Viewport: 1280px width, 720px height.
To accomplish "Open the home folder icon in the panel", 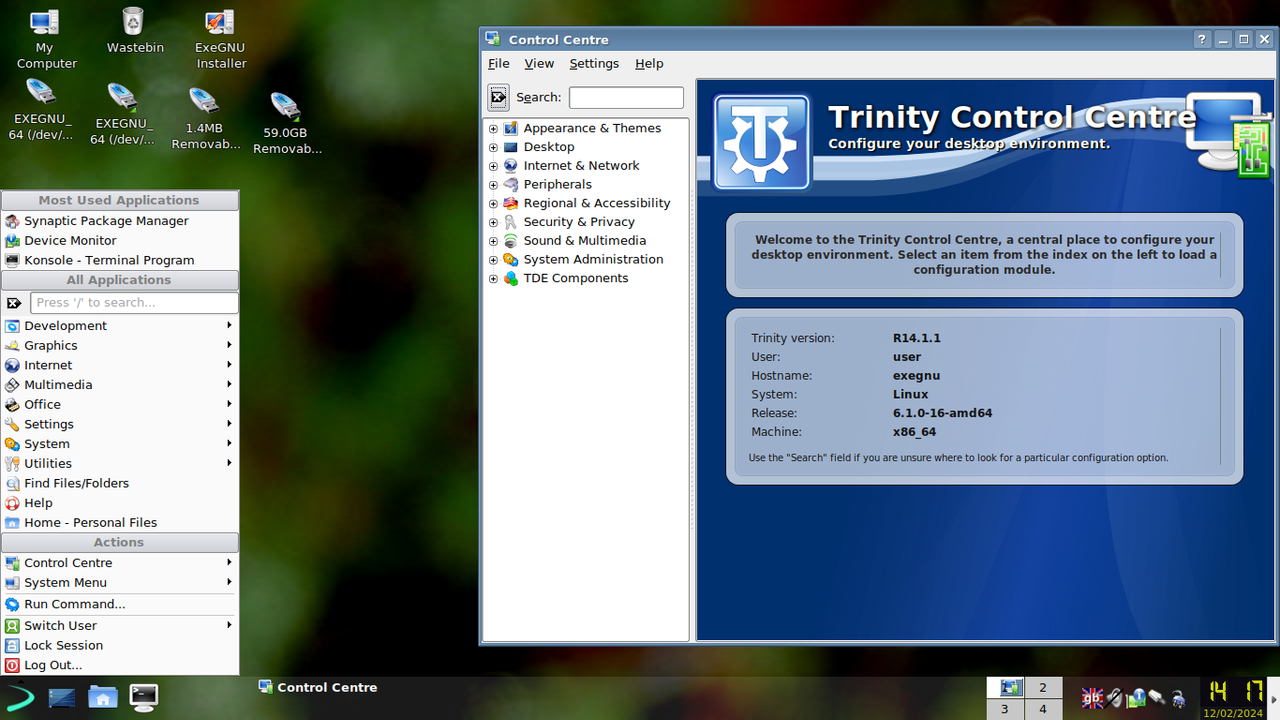I will [x=103, y=697].
